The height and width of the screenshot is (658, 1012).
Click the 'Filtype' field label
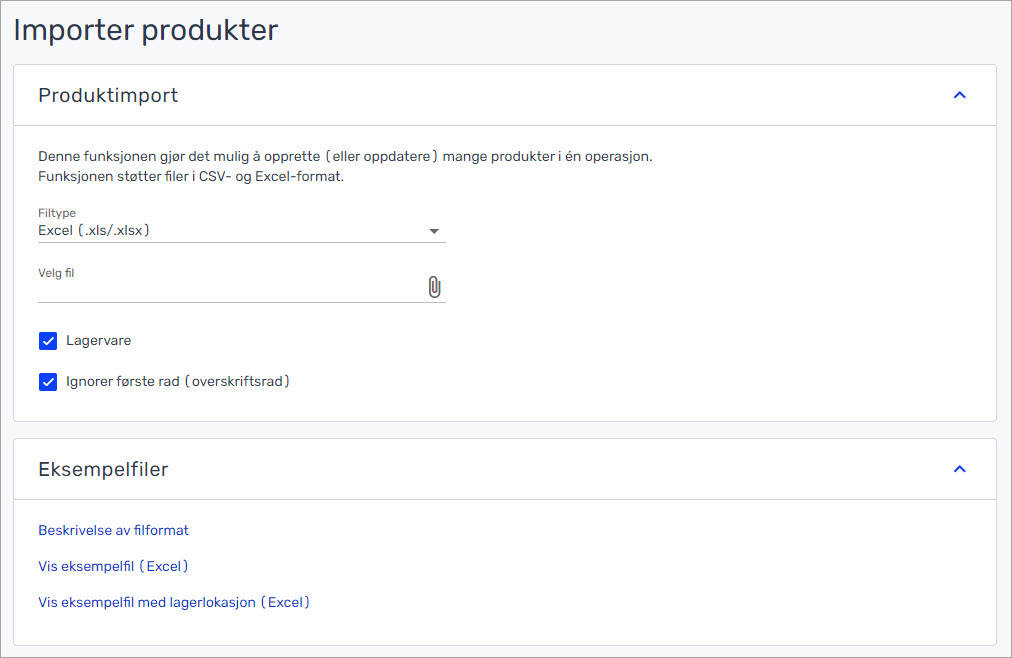click(x=57, y=213)
